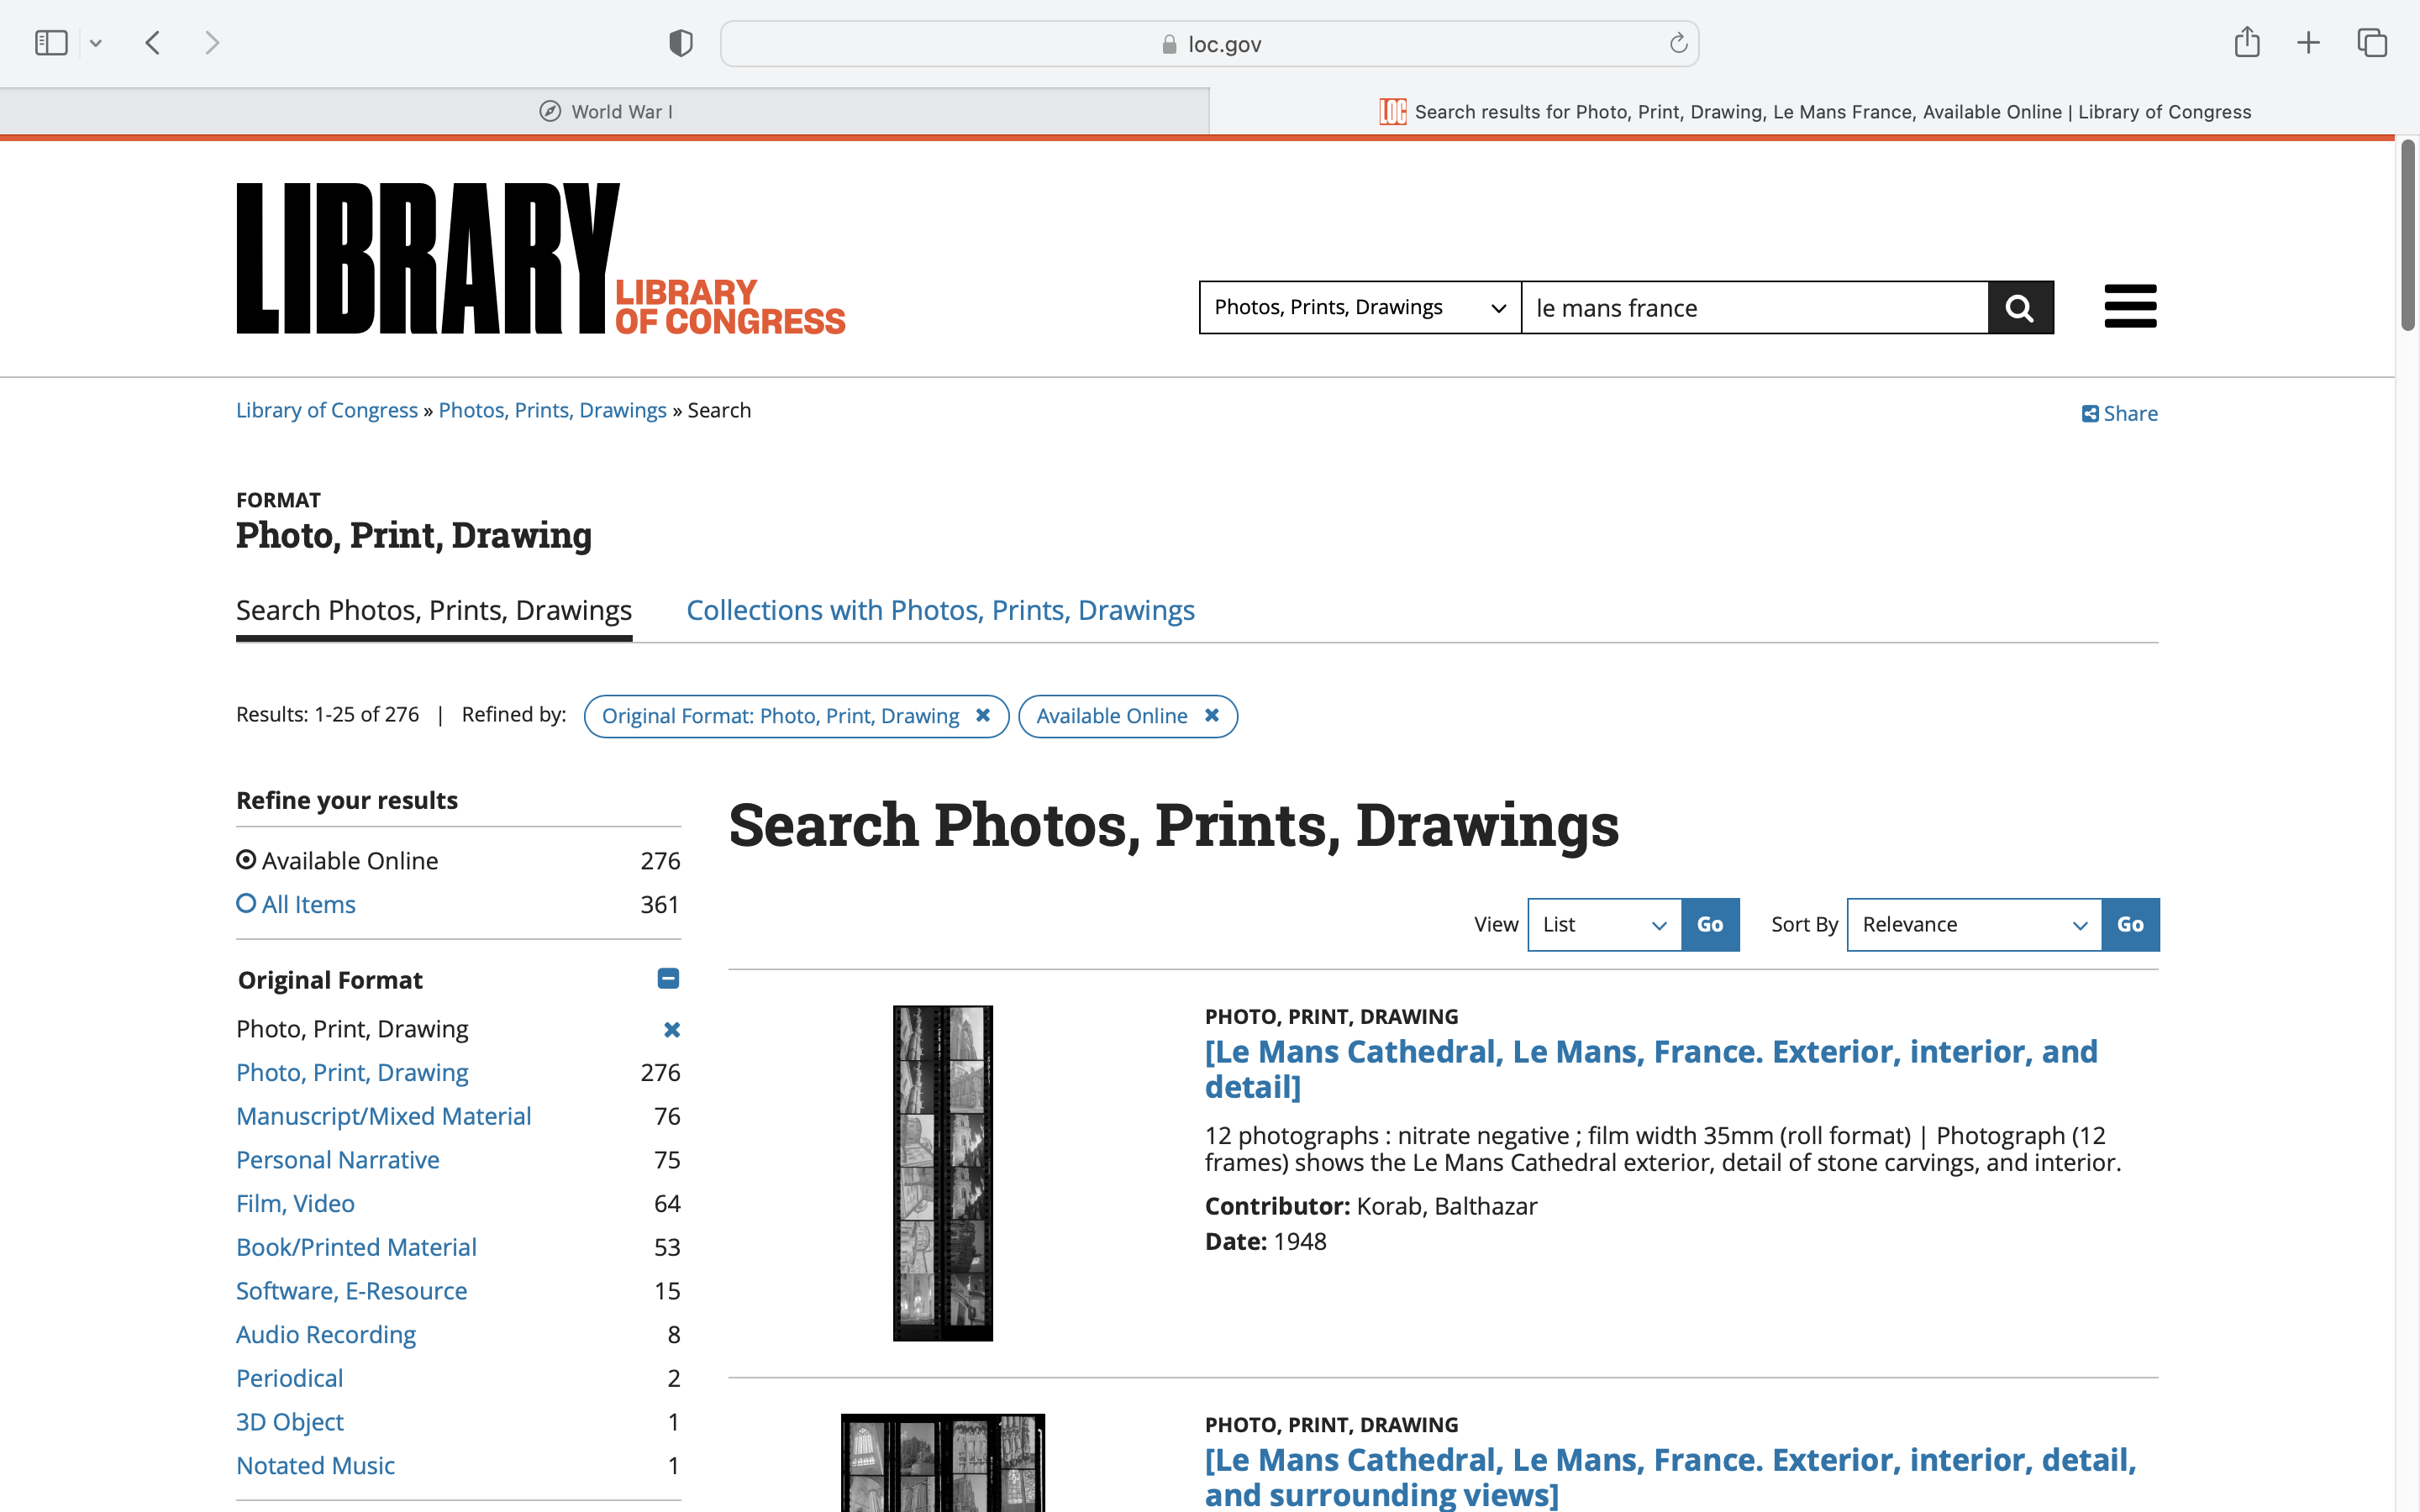This screenshot has width=2420, height=1512.
Task: Remove the Available Online filter chip
Action: (1211, 715)
